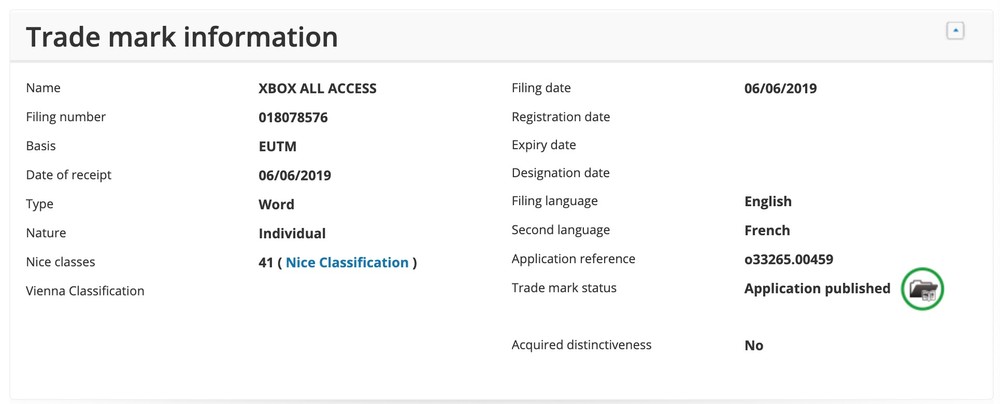The height and width of the screenshot is (404, 1000).
Task: Collapse the Trade mark information panel
Action: [955, 32]
